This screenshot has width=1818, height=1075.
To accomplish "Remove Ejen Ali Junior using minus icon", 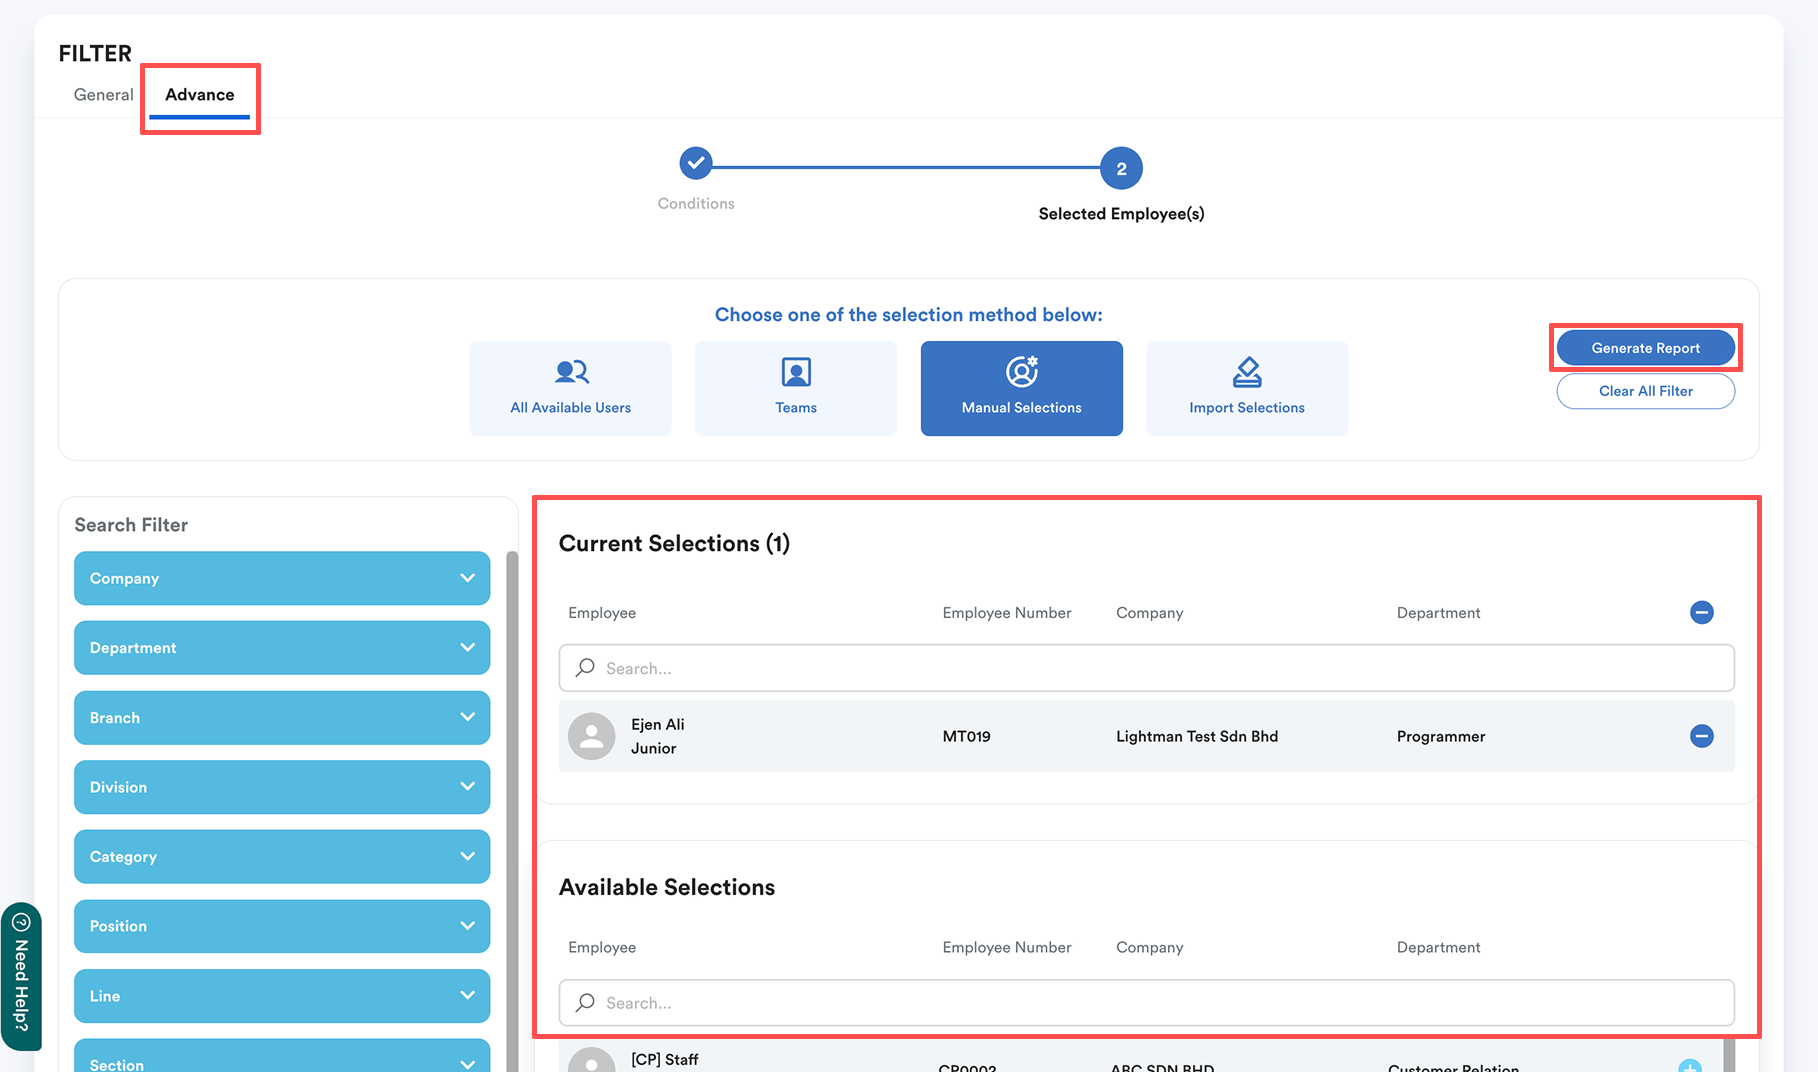I will (1701, 736).
